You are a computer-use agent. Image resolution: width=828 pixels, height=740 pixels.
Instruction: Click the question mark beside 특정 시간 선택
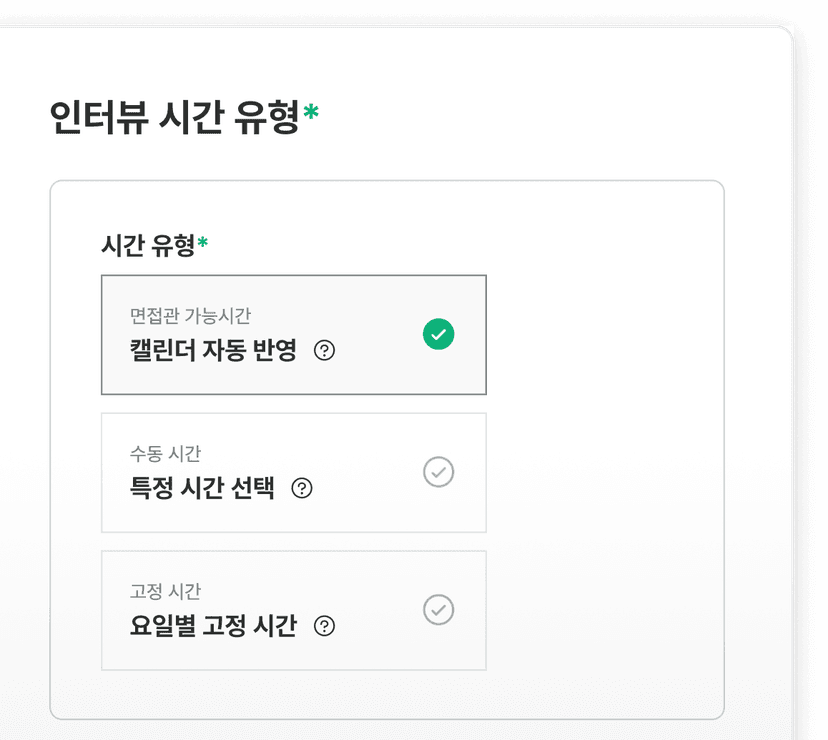coord(304,488)
